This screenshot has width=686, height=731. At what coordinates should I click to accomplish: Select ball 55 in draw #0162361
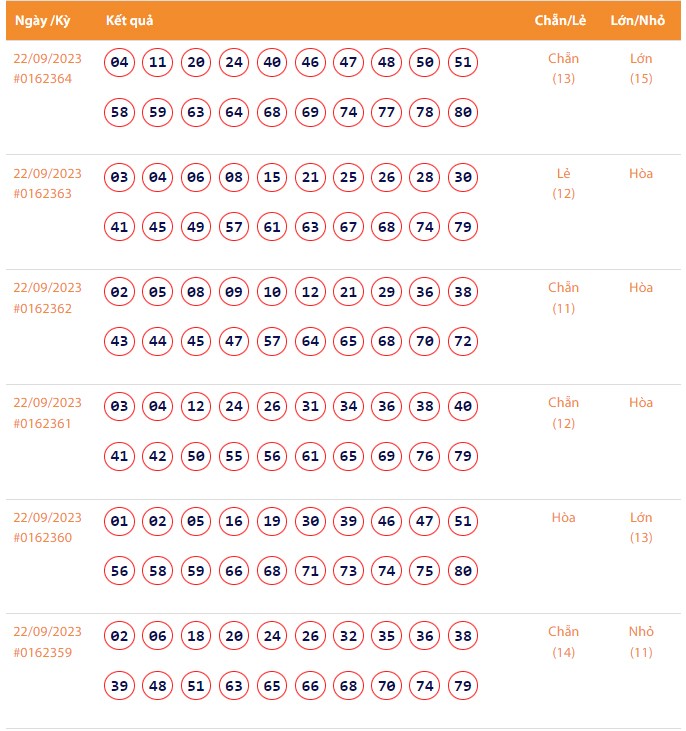tap(234, 456)
